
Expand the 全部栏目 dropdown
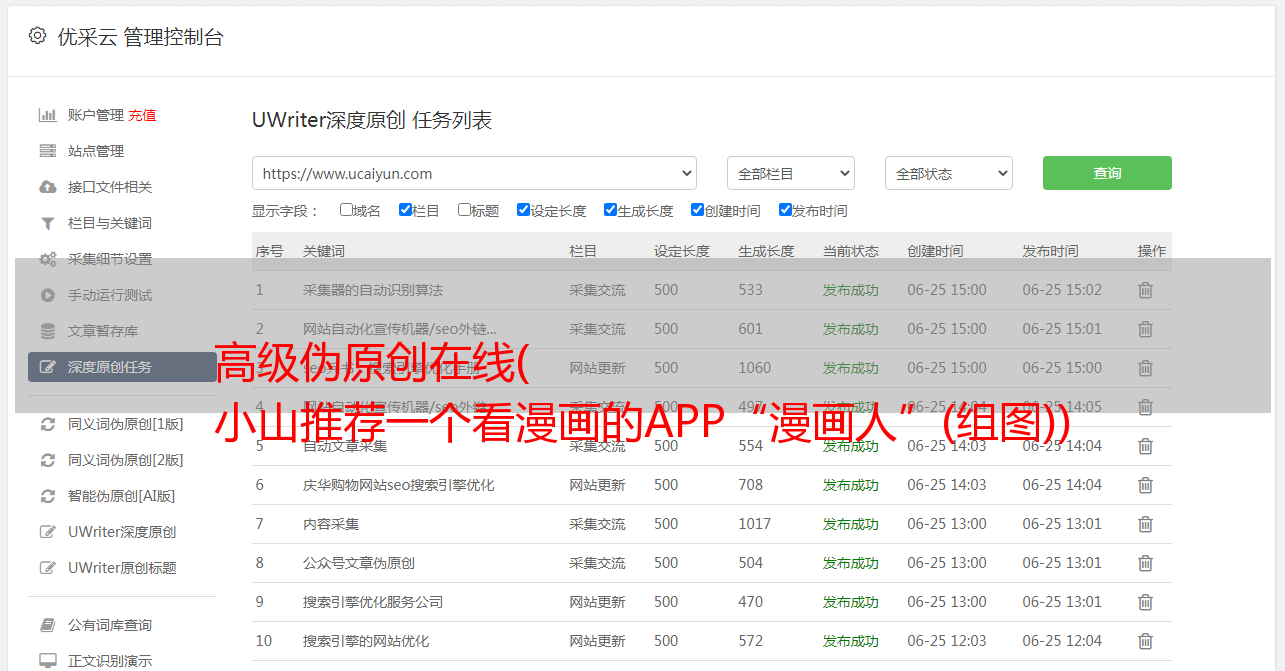point(790,173)
